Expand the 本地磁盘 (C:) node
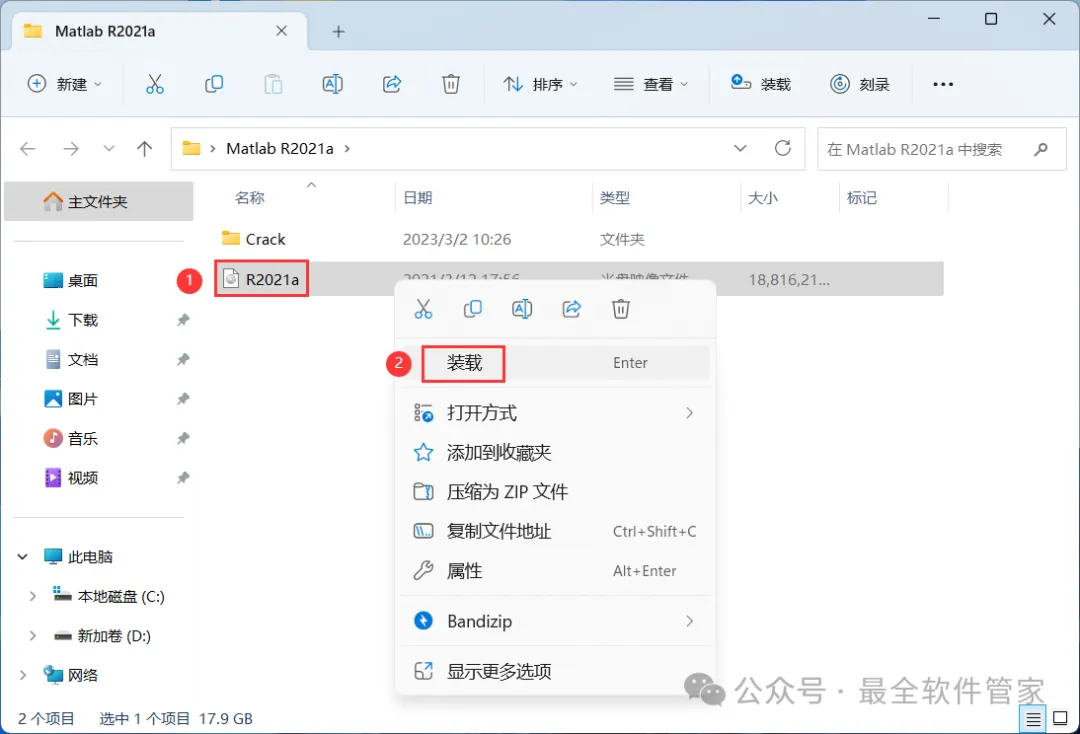 pos(32,596)
